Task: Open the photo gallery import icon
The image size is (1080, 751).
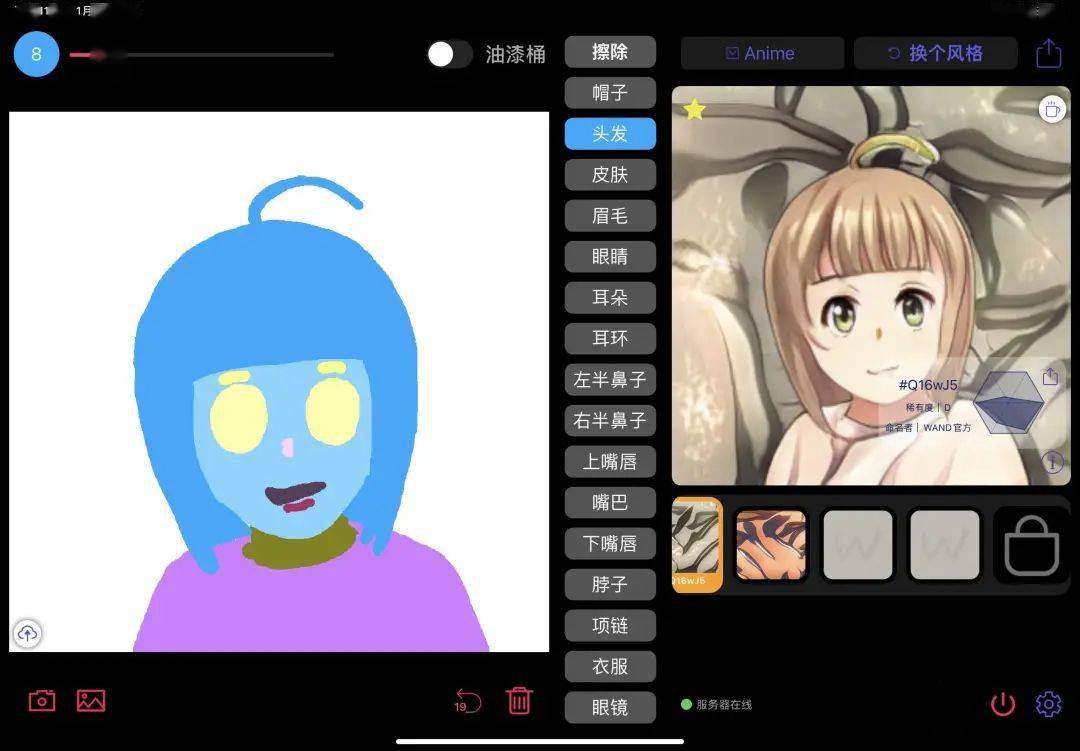Action: [91, 701]
